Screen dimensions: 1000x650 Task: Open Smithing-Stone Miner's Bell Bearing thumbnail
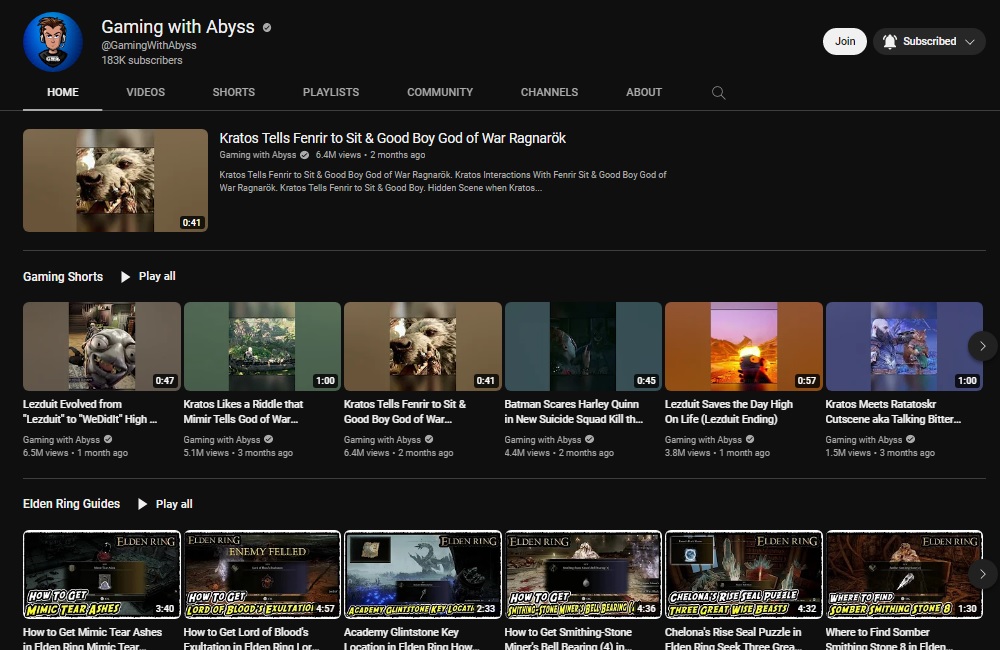583,574
